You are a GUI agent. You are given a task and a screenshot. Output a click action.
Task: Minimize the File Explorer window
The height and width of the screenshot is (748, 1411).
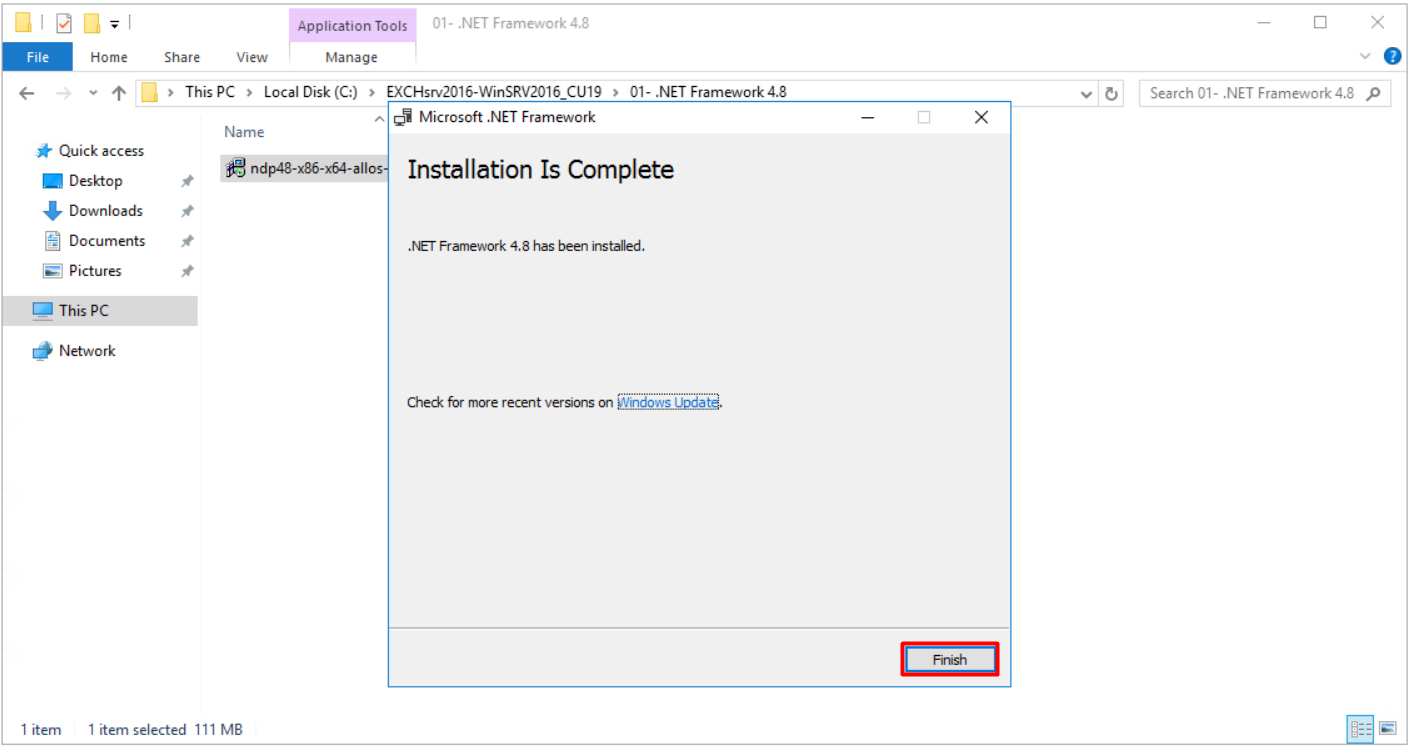click(1264, 22)
